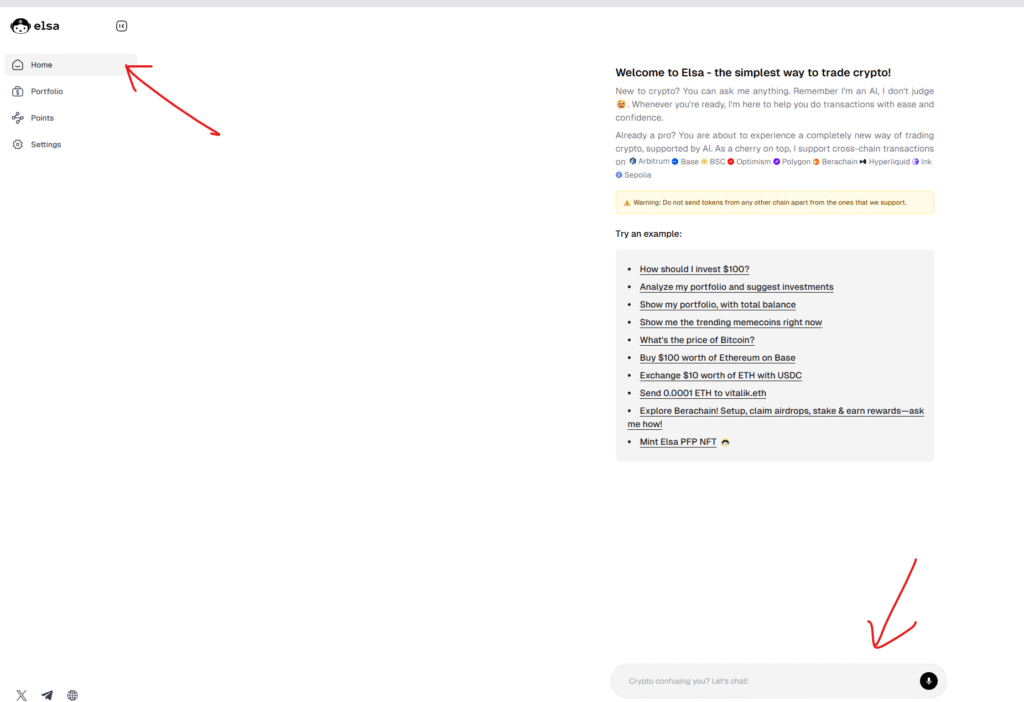Click the 'Try an example:' label

(x=648, y=234)
